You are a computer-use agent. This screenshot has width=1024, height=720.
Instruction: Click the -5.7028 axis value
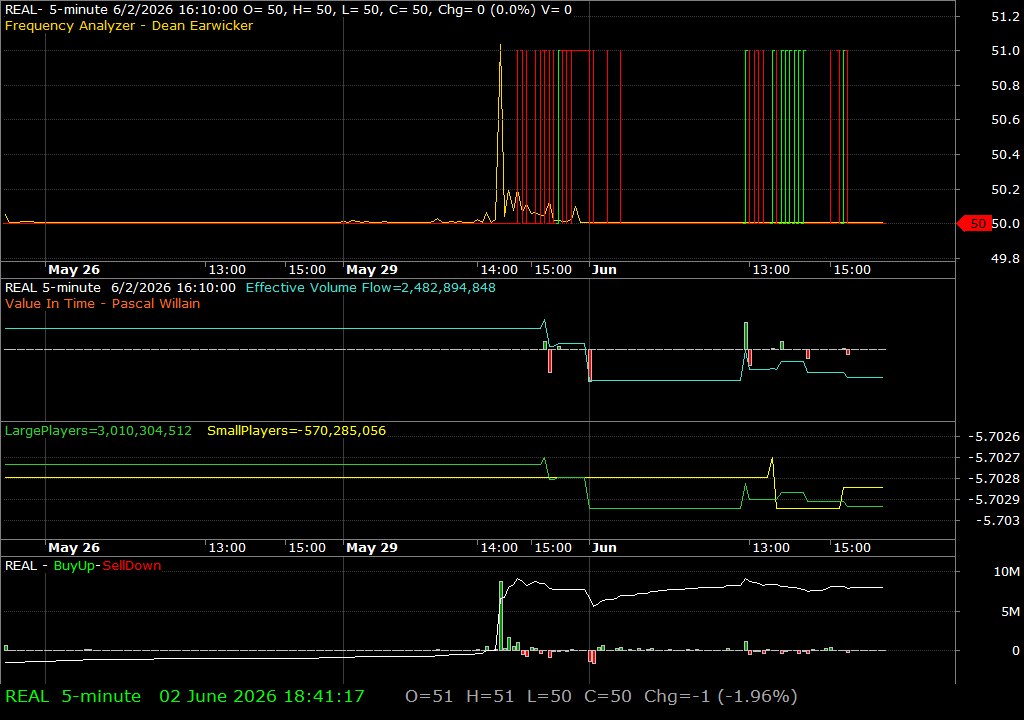click(x=993, y=478)
